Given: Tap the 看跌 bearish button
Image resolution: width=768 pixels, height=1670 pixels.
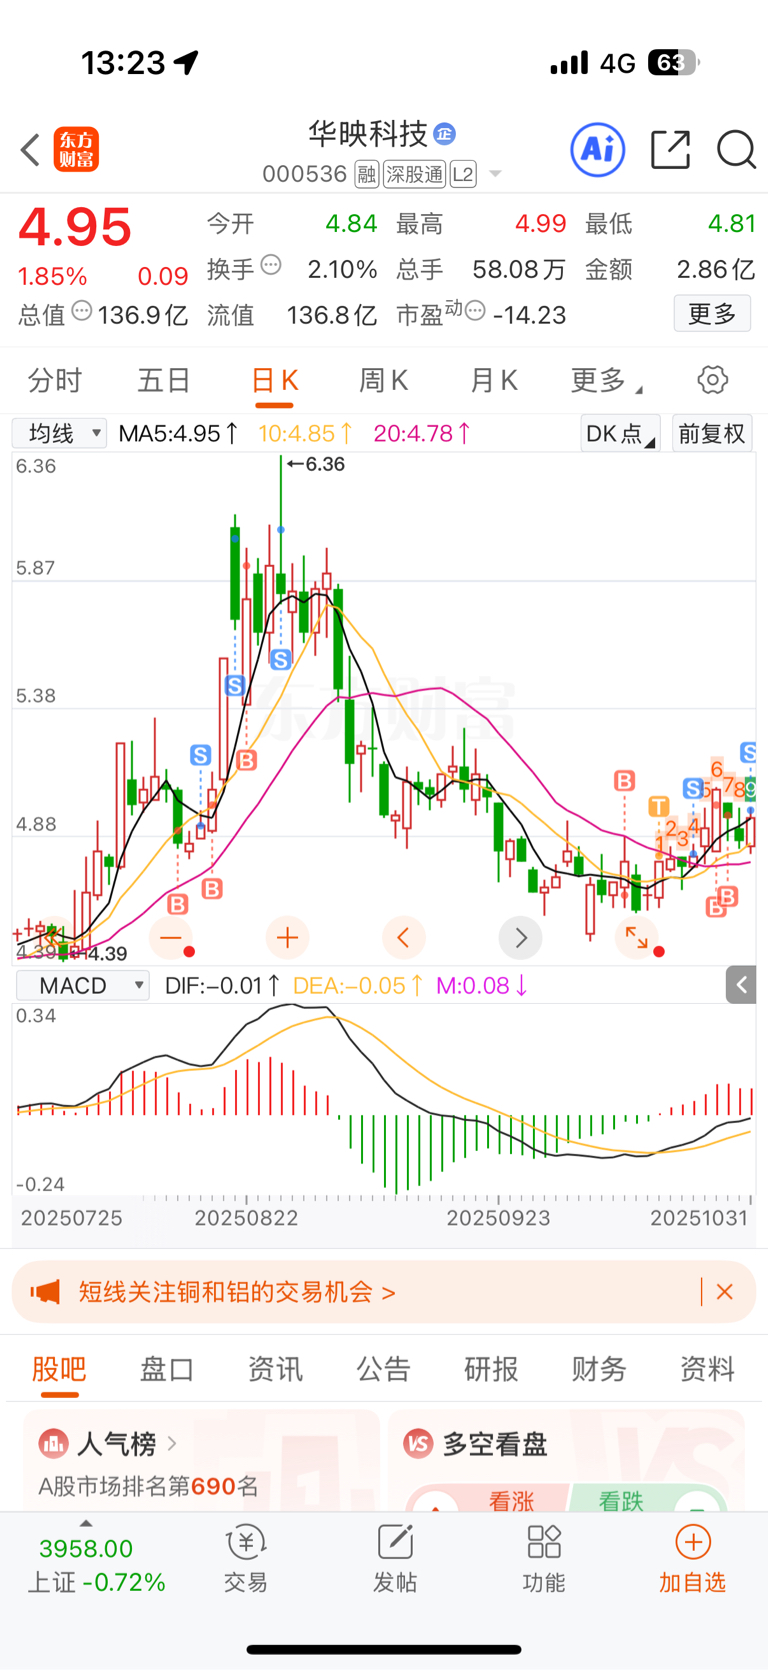Looking at the screenshot, I should pos(646,1500).
